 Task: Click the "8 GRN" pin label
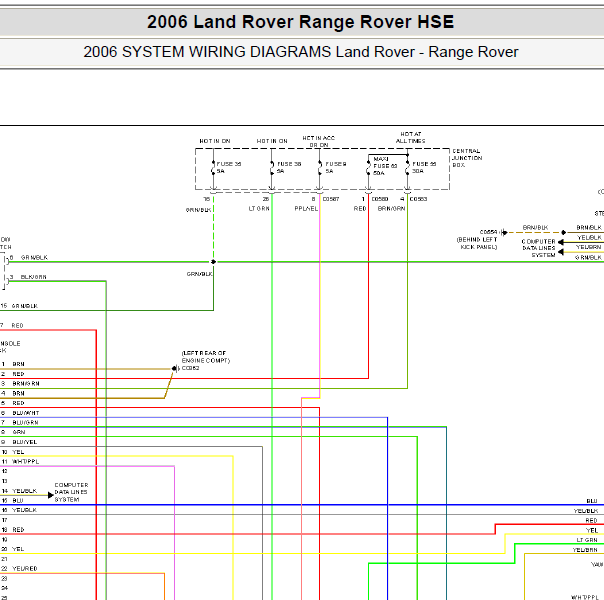(x=13, y=432)
